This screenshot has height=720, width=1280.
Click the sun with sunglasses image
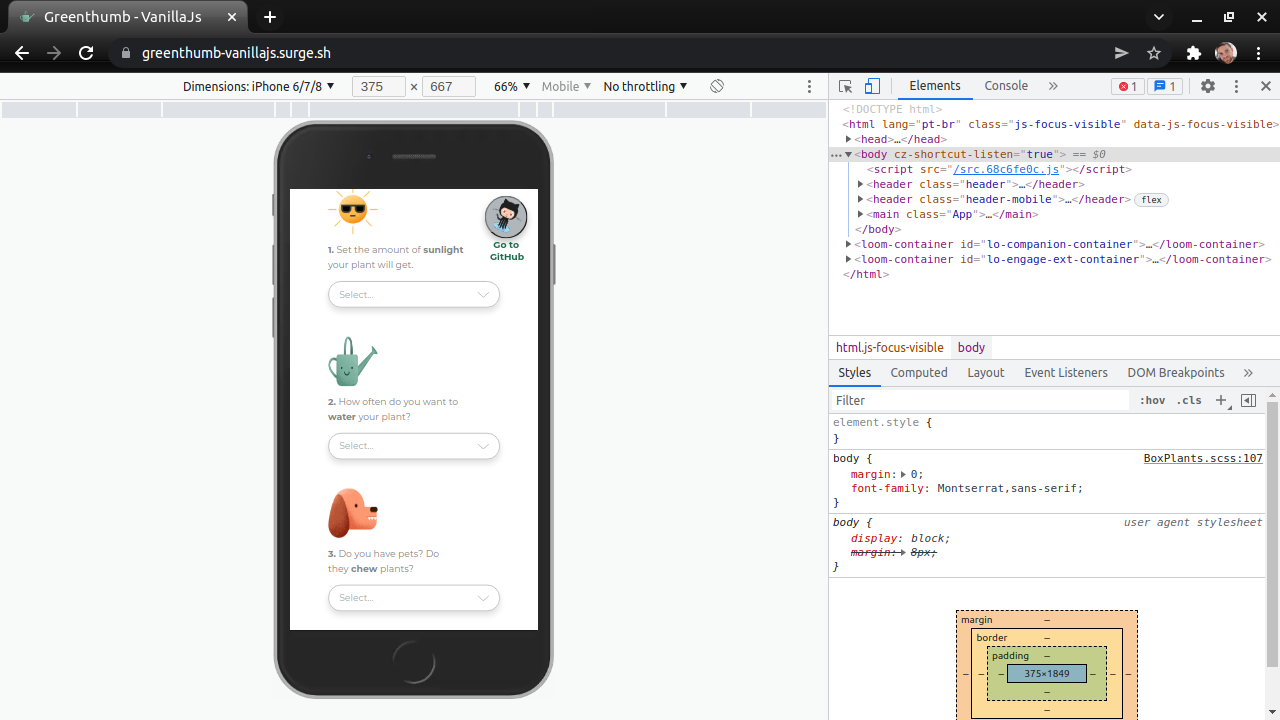pos(352,210)
